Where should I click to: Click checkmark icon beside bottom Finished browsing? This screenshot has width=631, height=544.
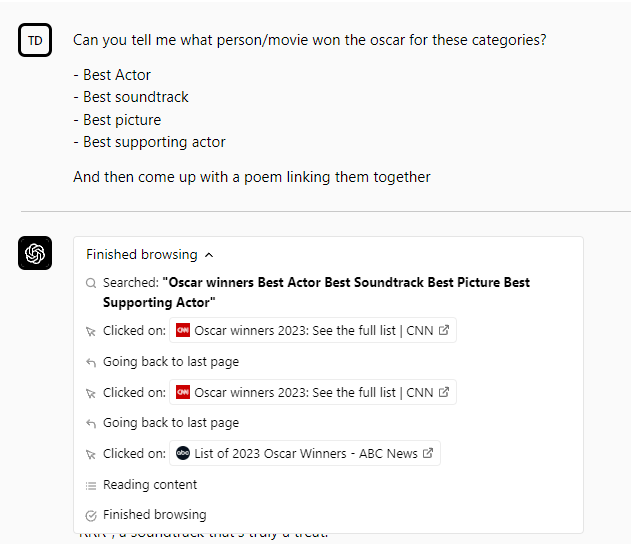click(91, 515)
